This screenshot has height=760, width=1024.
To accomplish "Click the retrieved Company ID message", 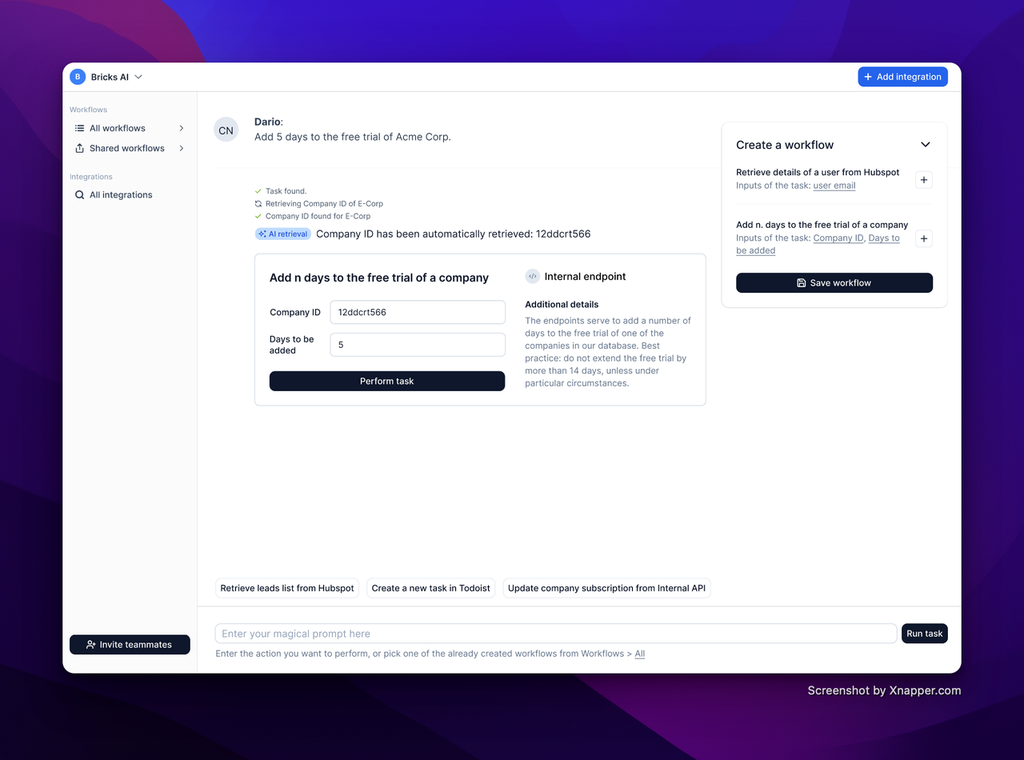I will pyautogui.click(x=453, y=234).
